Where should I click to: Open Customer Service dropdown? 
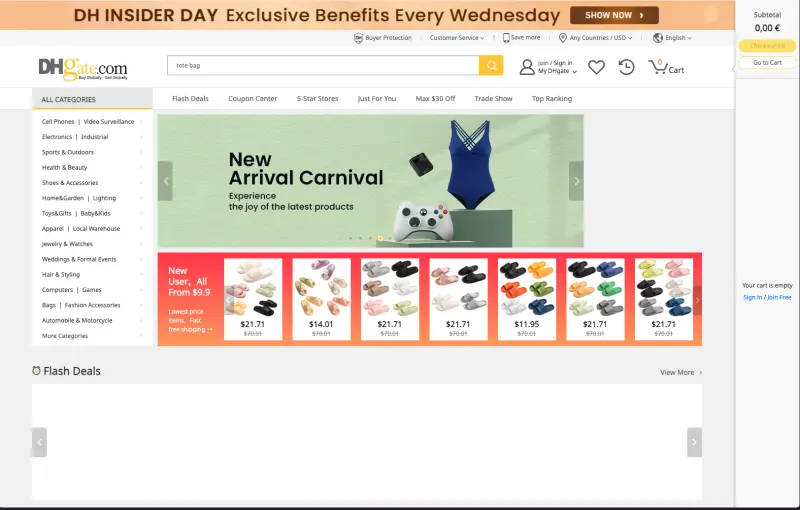coord(457,38)
